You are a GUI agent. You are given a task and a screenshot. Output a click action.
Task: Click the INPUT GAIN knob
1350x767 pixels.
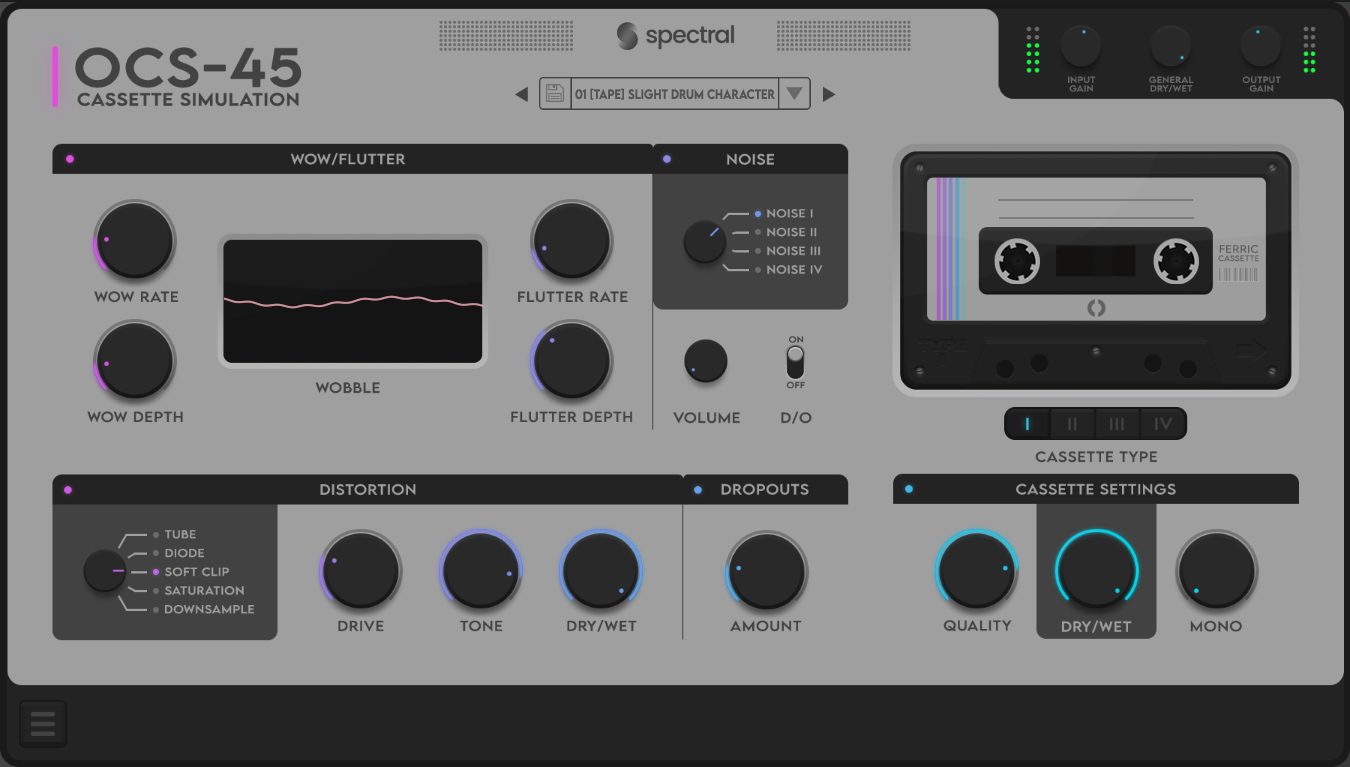tap(1081, 46)
